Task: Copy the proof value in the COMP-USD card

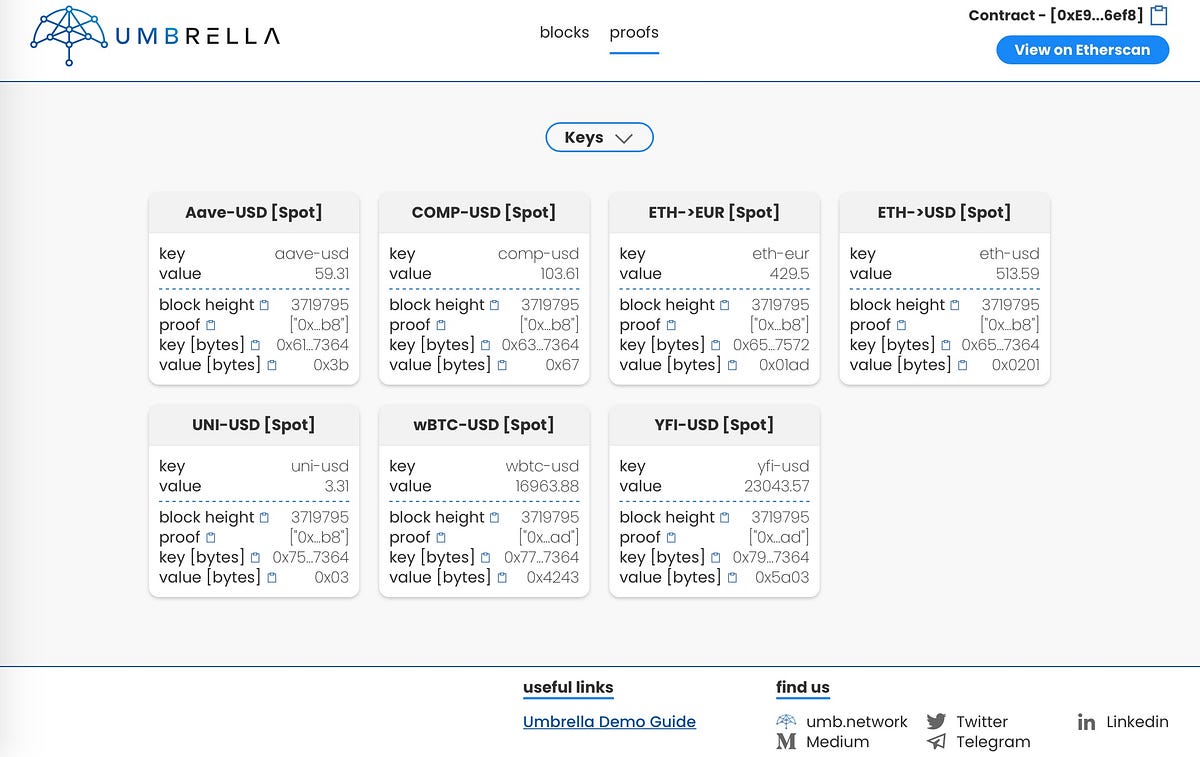Action: coord(438,324)
